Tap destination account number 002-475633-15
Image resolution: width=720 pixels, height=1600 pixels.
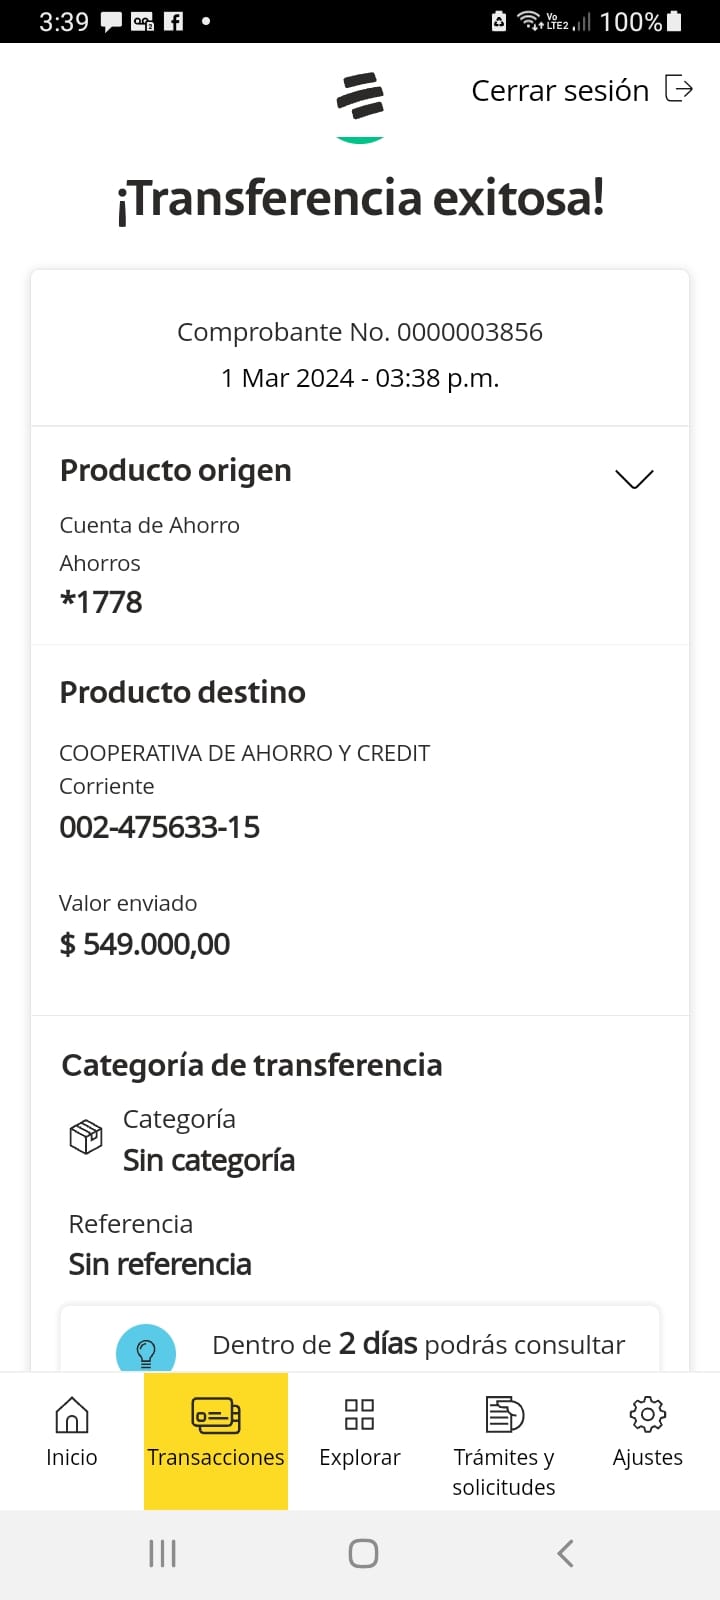(x=160, y=828)
